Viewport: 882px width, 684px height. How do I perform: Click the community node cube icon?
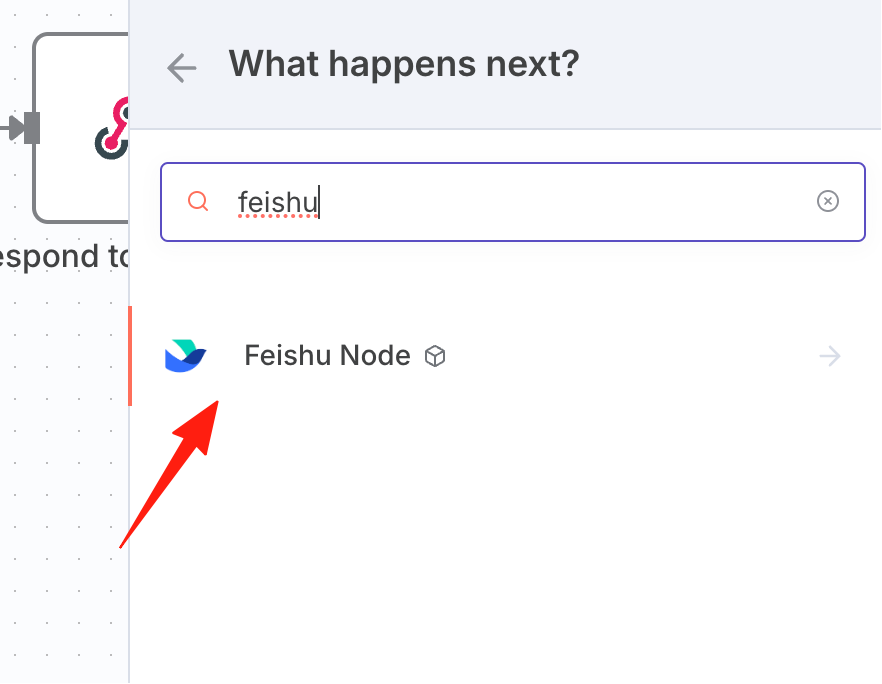(435, 356)
